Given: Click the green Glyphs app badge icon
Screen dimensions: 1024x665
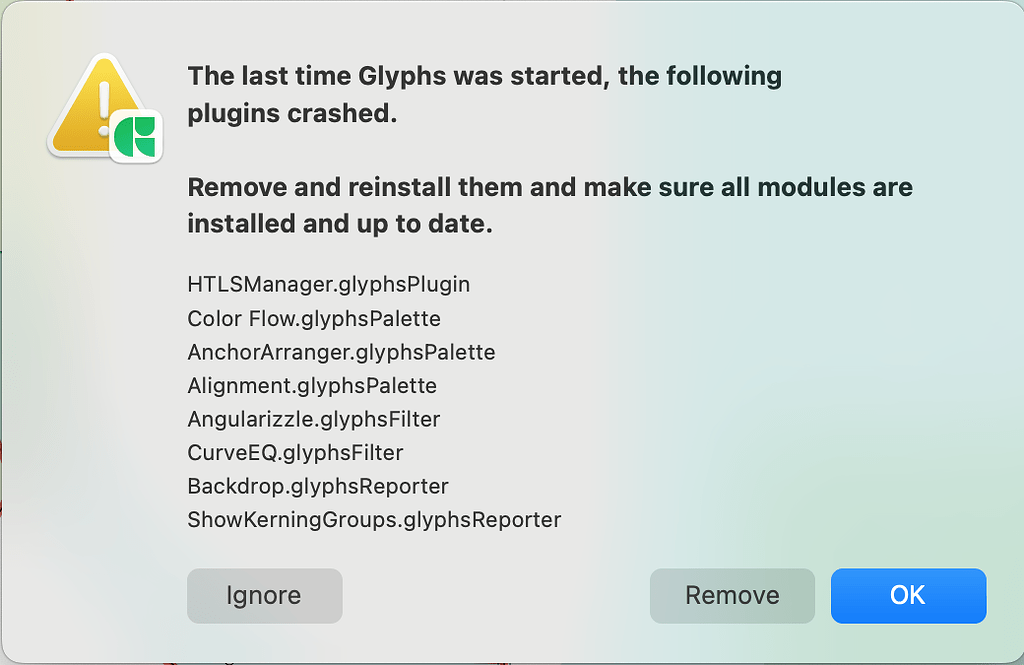Looking at the screenshot, I should point(134,137).
